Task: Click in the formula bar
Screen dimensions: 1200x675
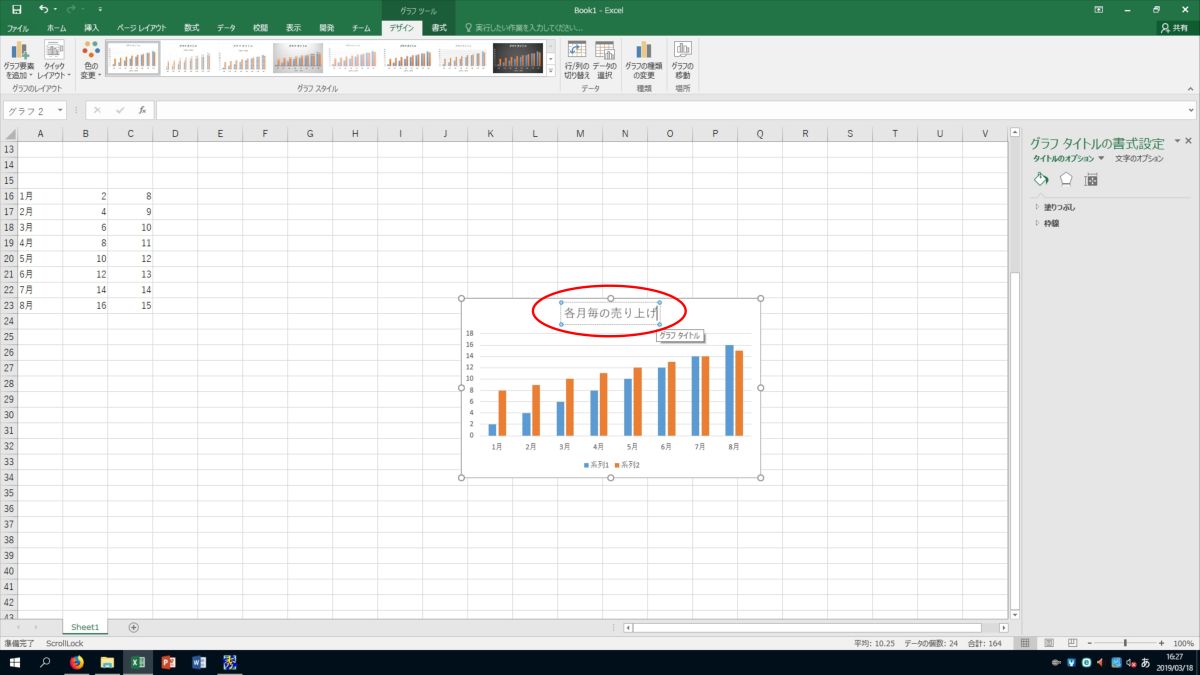Action: 669,110
